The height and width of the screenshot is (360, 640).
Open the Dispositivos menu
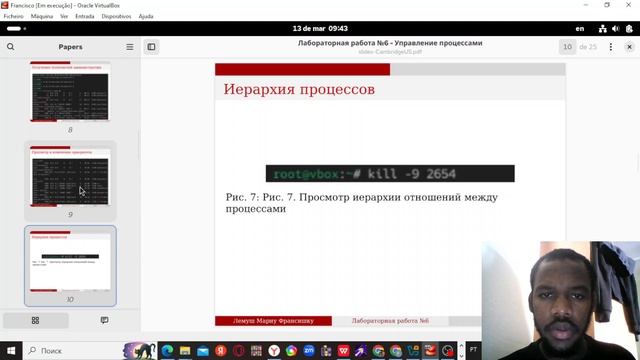click(116, 16)
